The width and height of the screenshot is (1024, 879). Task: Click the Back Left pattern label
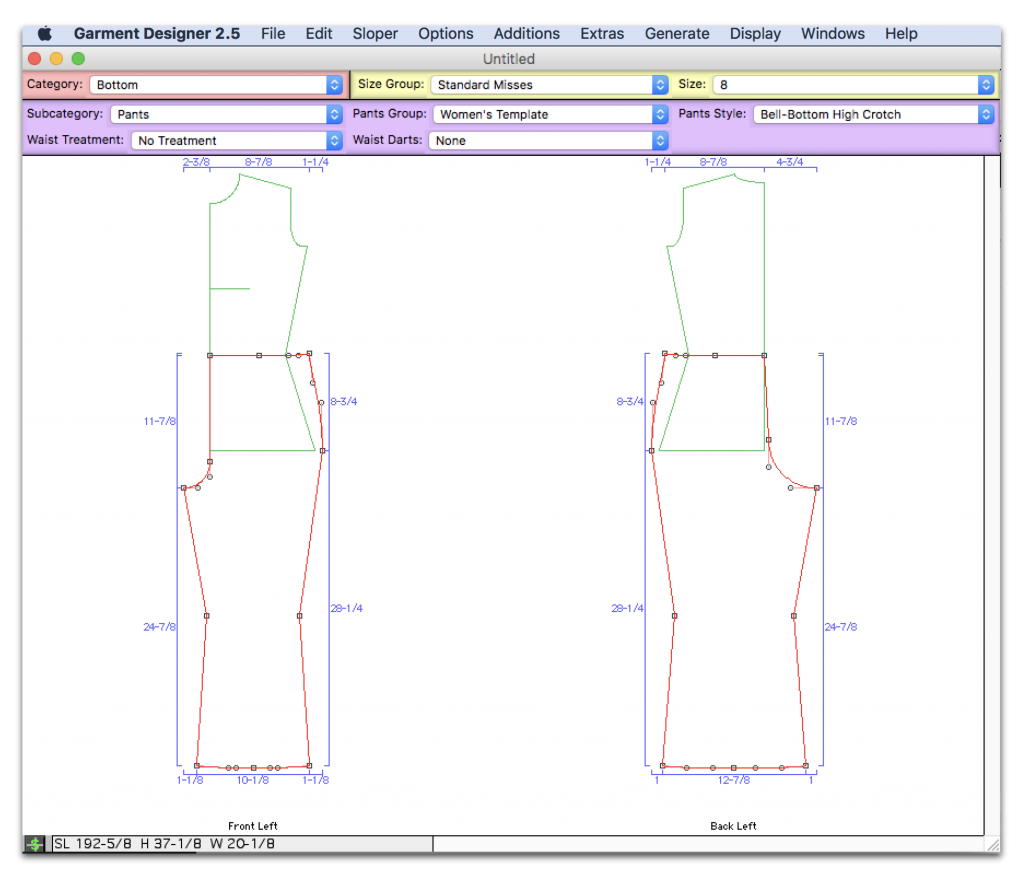[733, 825]
